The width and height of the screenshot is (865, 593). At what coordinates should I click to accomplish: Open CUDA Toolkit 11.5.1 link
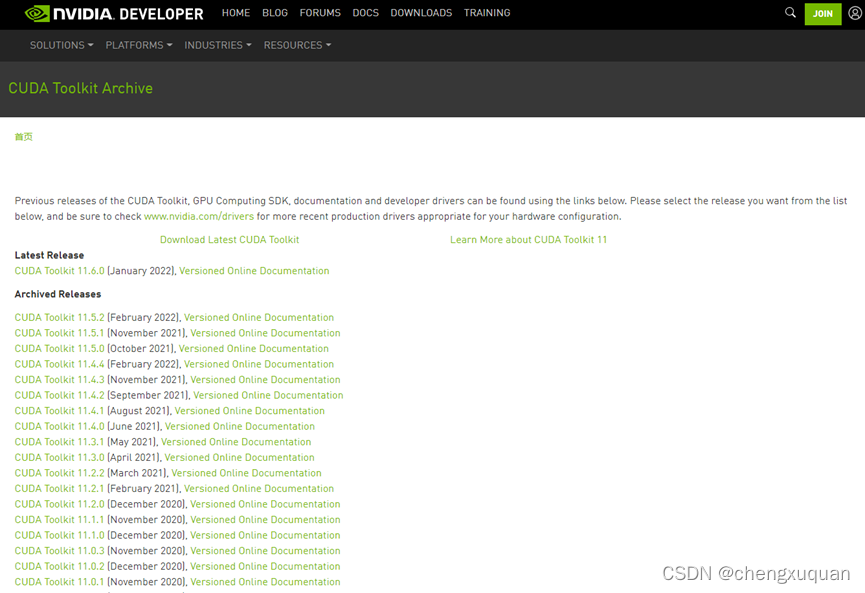[59, 333]
